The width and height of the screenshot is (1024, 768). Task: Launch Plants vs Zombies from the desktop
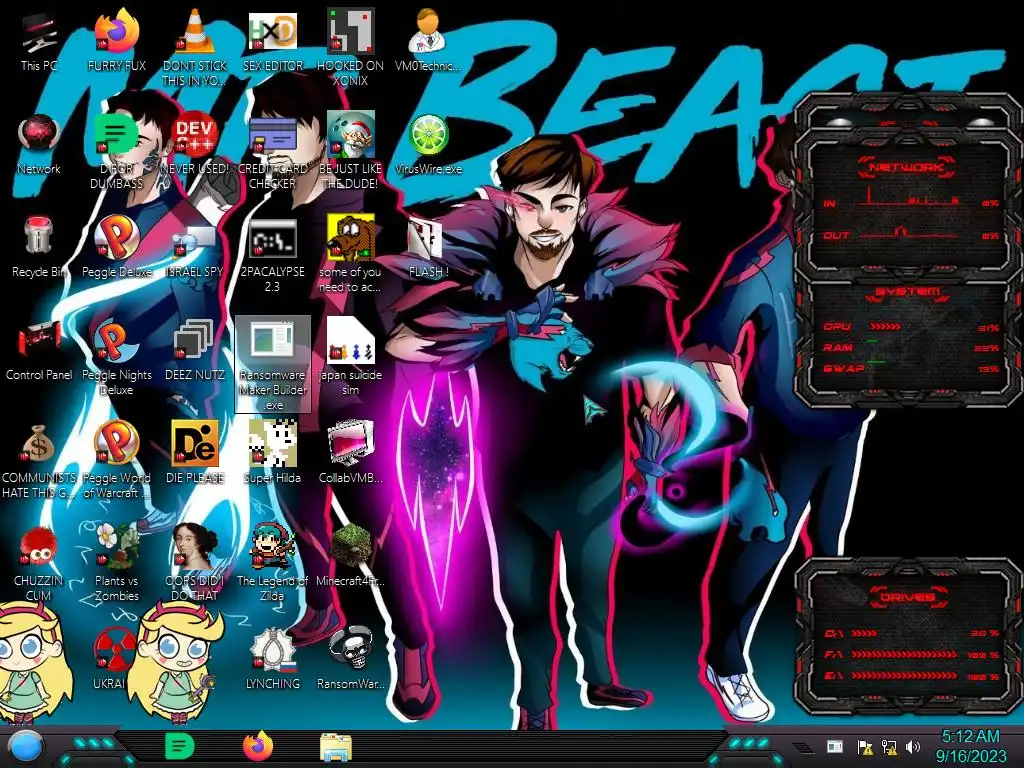117,563
